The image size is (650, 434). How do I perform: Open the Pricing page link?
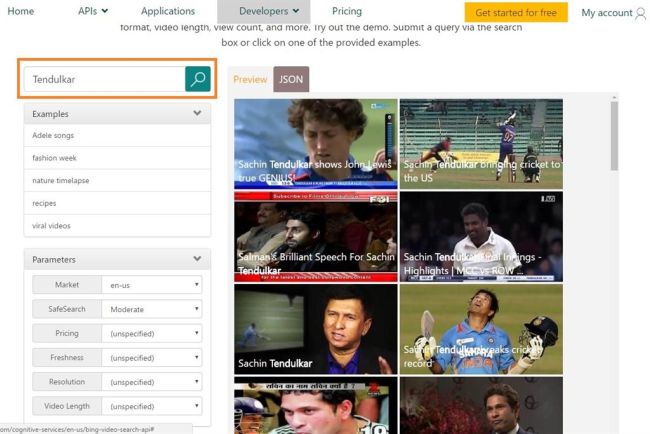pos(347,11)
